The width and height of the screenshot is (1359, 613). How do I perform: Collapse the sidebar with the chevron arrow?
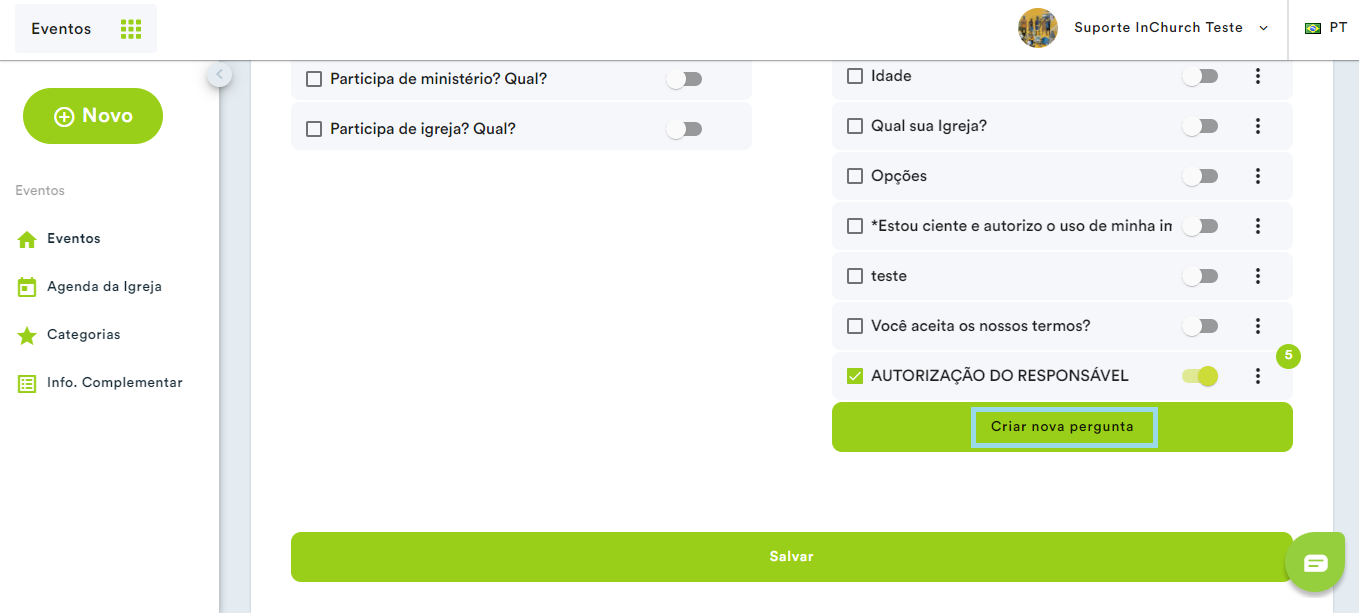220,75
